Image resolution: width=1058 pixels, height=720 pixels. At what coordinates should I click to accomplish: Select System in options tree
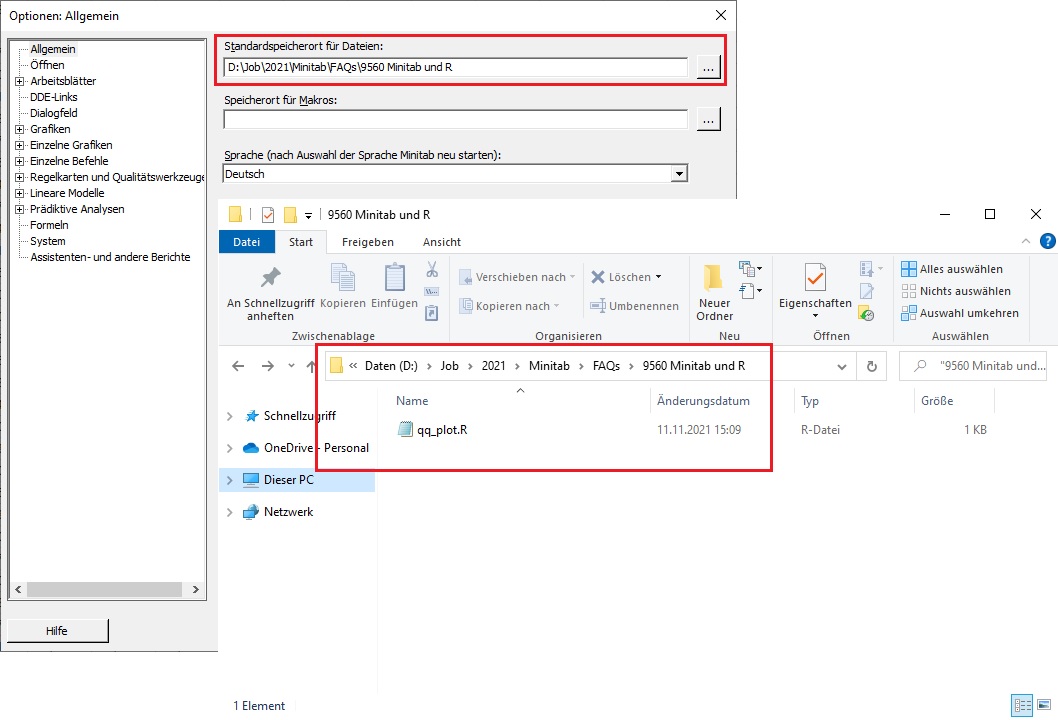[48, 241]
